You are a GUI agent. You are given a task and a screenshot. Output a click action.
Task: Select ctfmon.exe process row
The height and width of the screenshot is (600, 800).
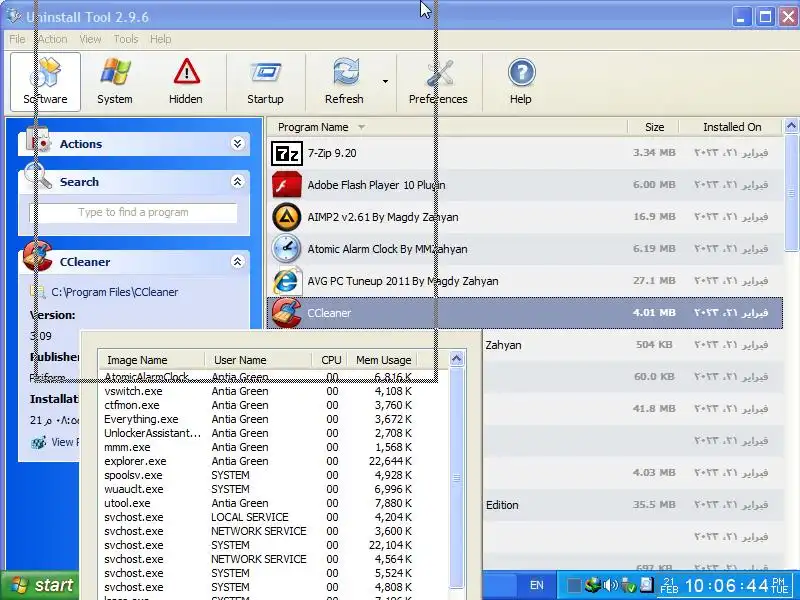[258, 405]
